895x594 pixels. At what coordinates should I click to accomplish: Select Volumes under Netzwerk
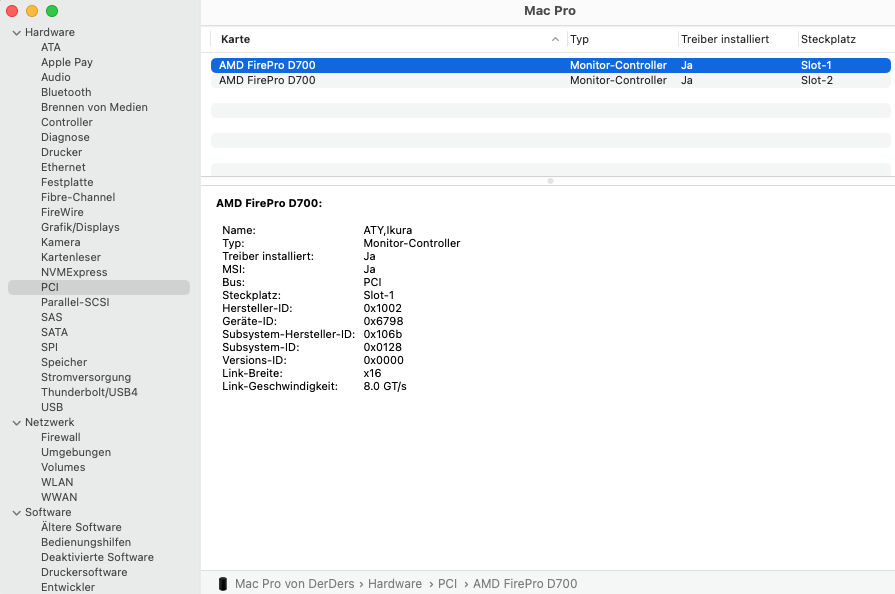click(x=63, y=467)
